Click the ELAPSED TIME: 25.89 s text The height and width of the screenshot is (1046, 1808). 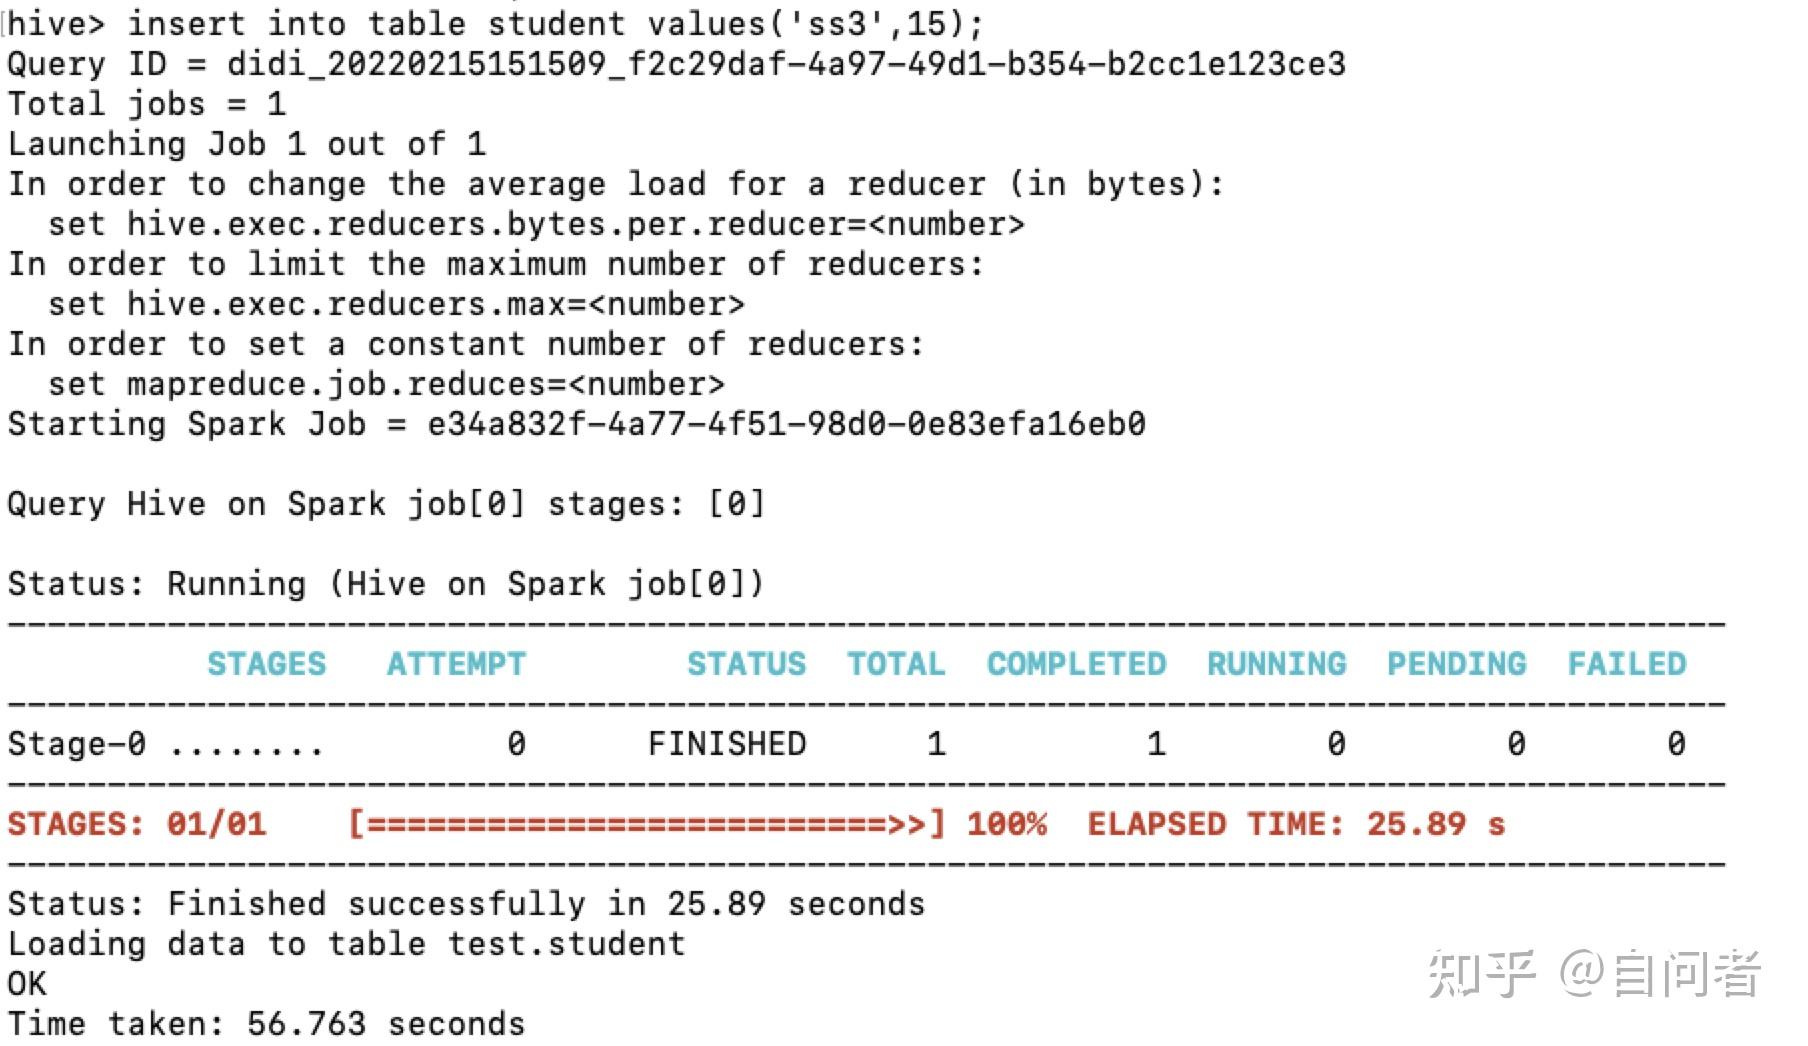[1296, 824]
